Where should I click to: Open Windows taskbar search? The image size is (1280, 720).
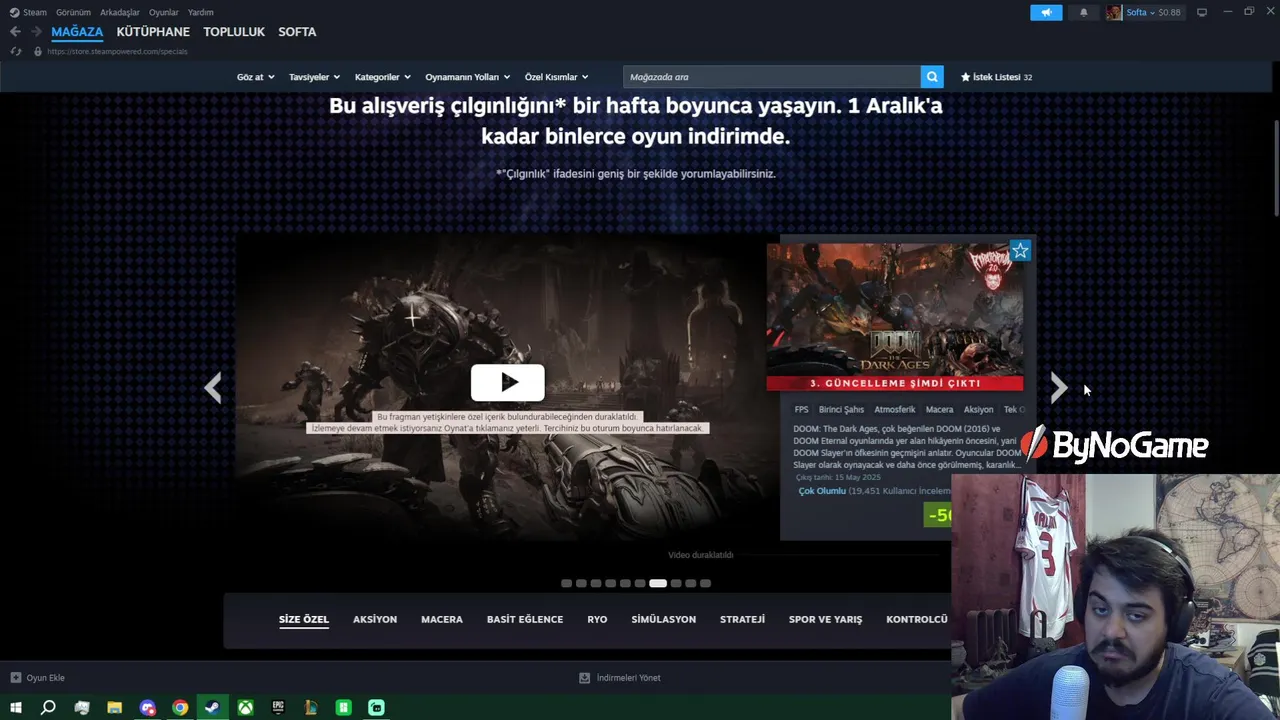(48, 708)
